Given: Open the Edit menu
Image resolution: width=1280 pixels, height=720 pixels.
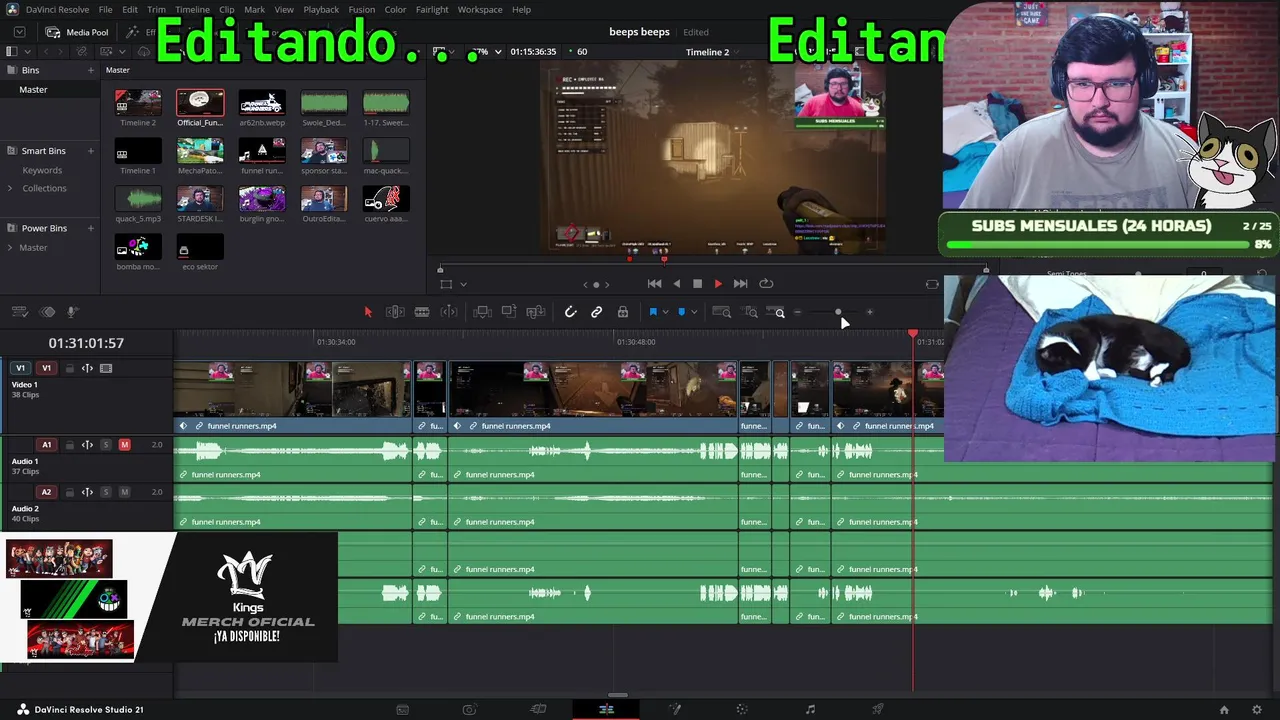Looking at the screenshot, I should 130,10.
